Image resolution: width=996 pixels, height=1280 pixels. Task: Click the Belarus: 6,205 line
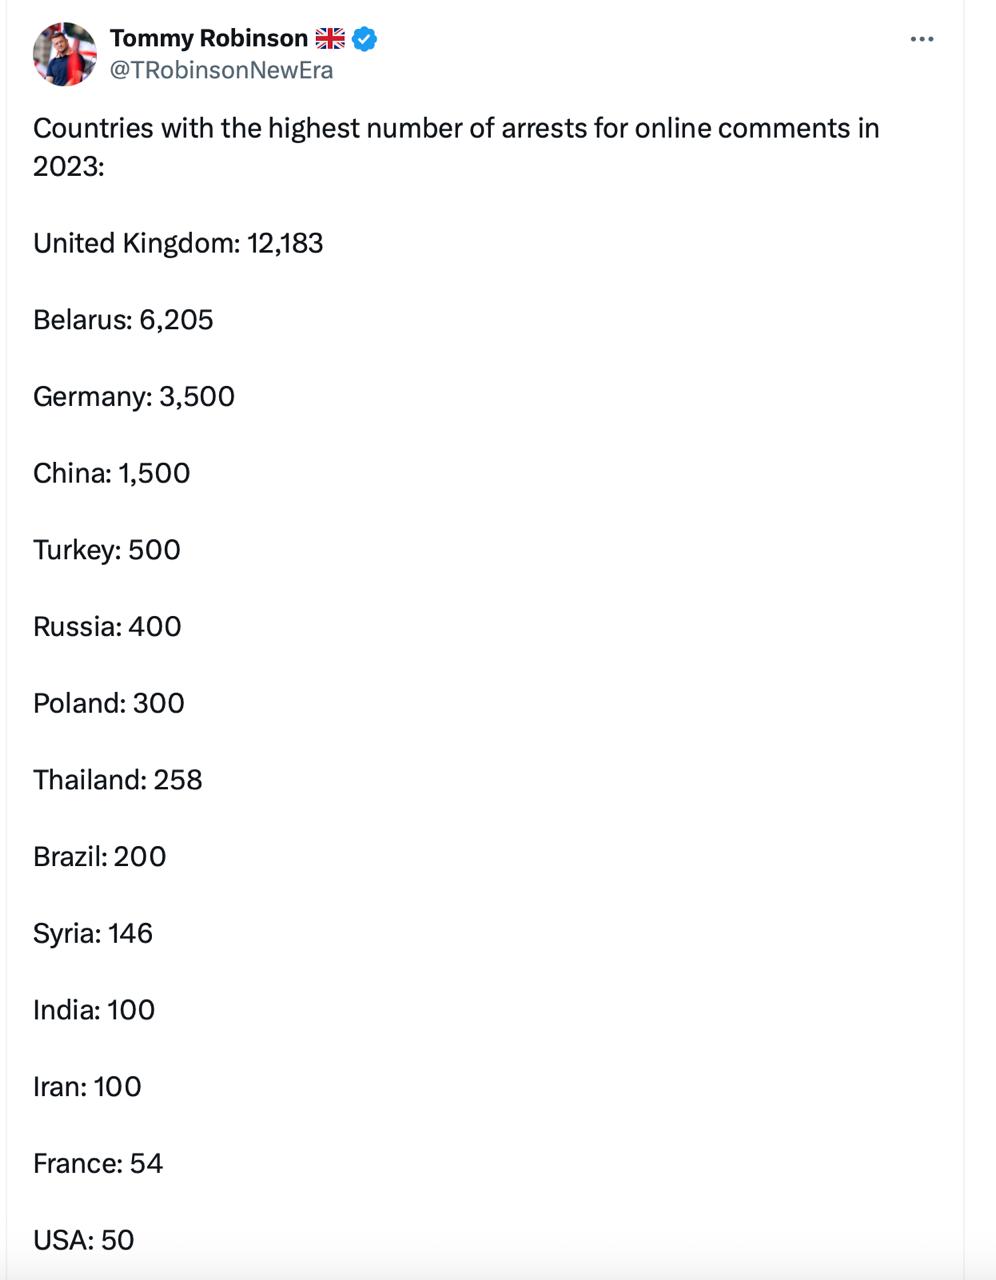point(123,320)
